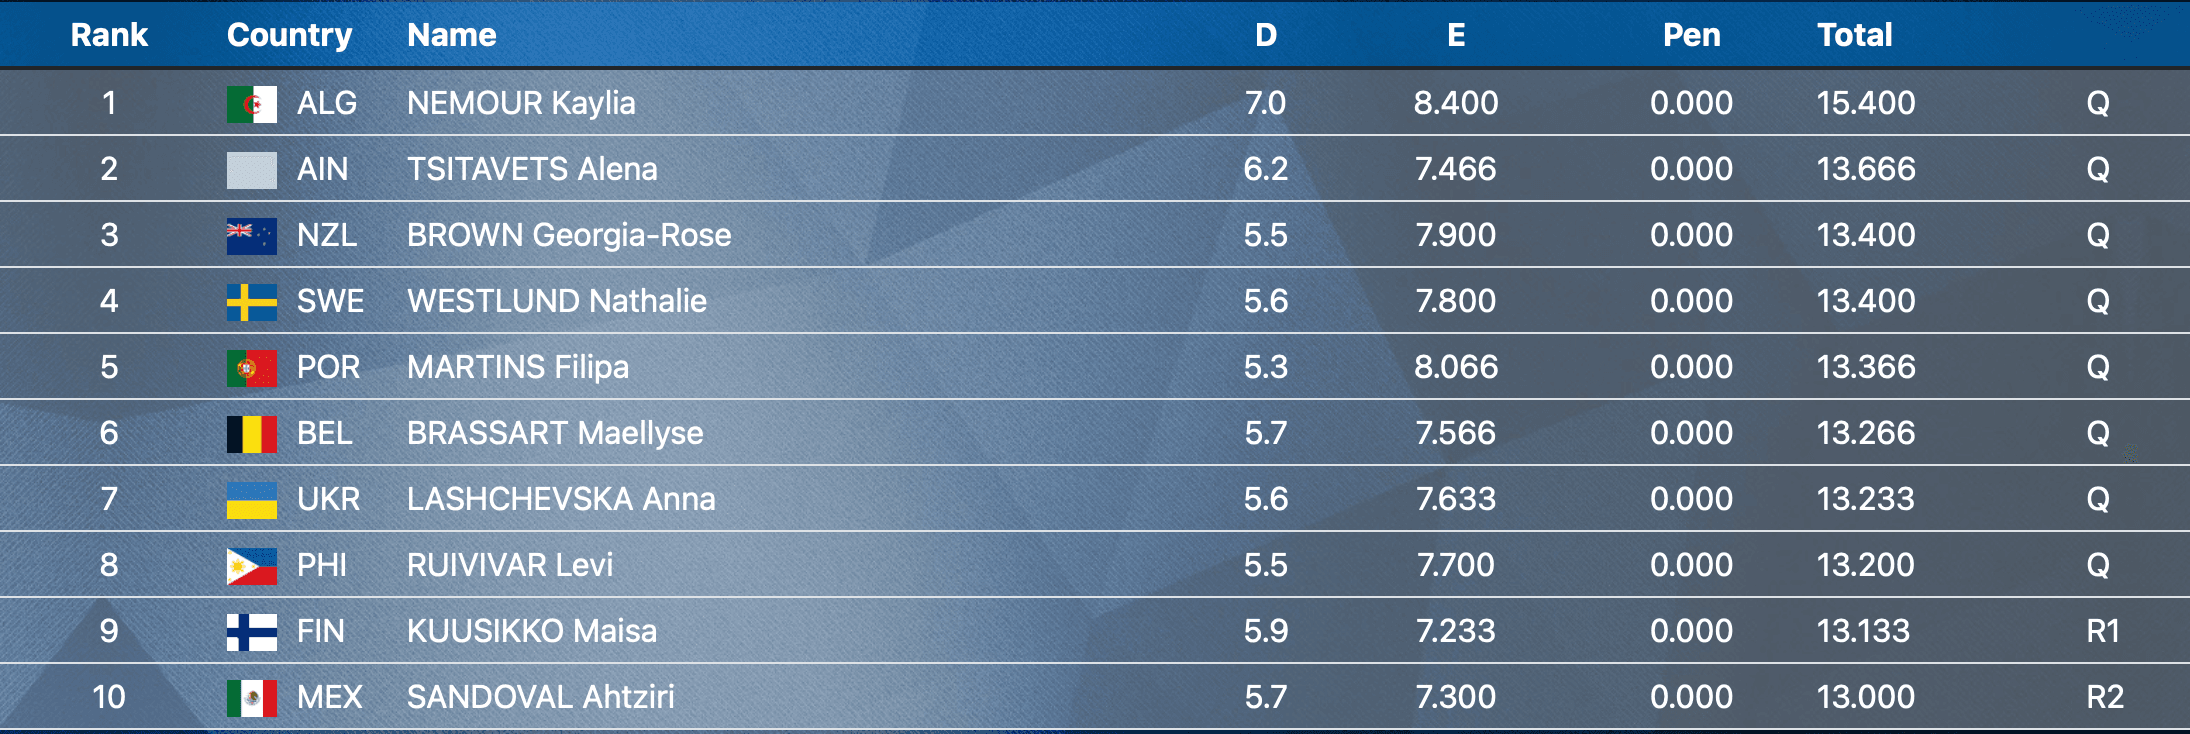
Task: Select gymnast BROWN Georgia-Rose
Action: tap(569, 235)
